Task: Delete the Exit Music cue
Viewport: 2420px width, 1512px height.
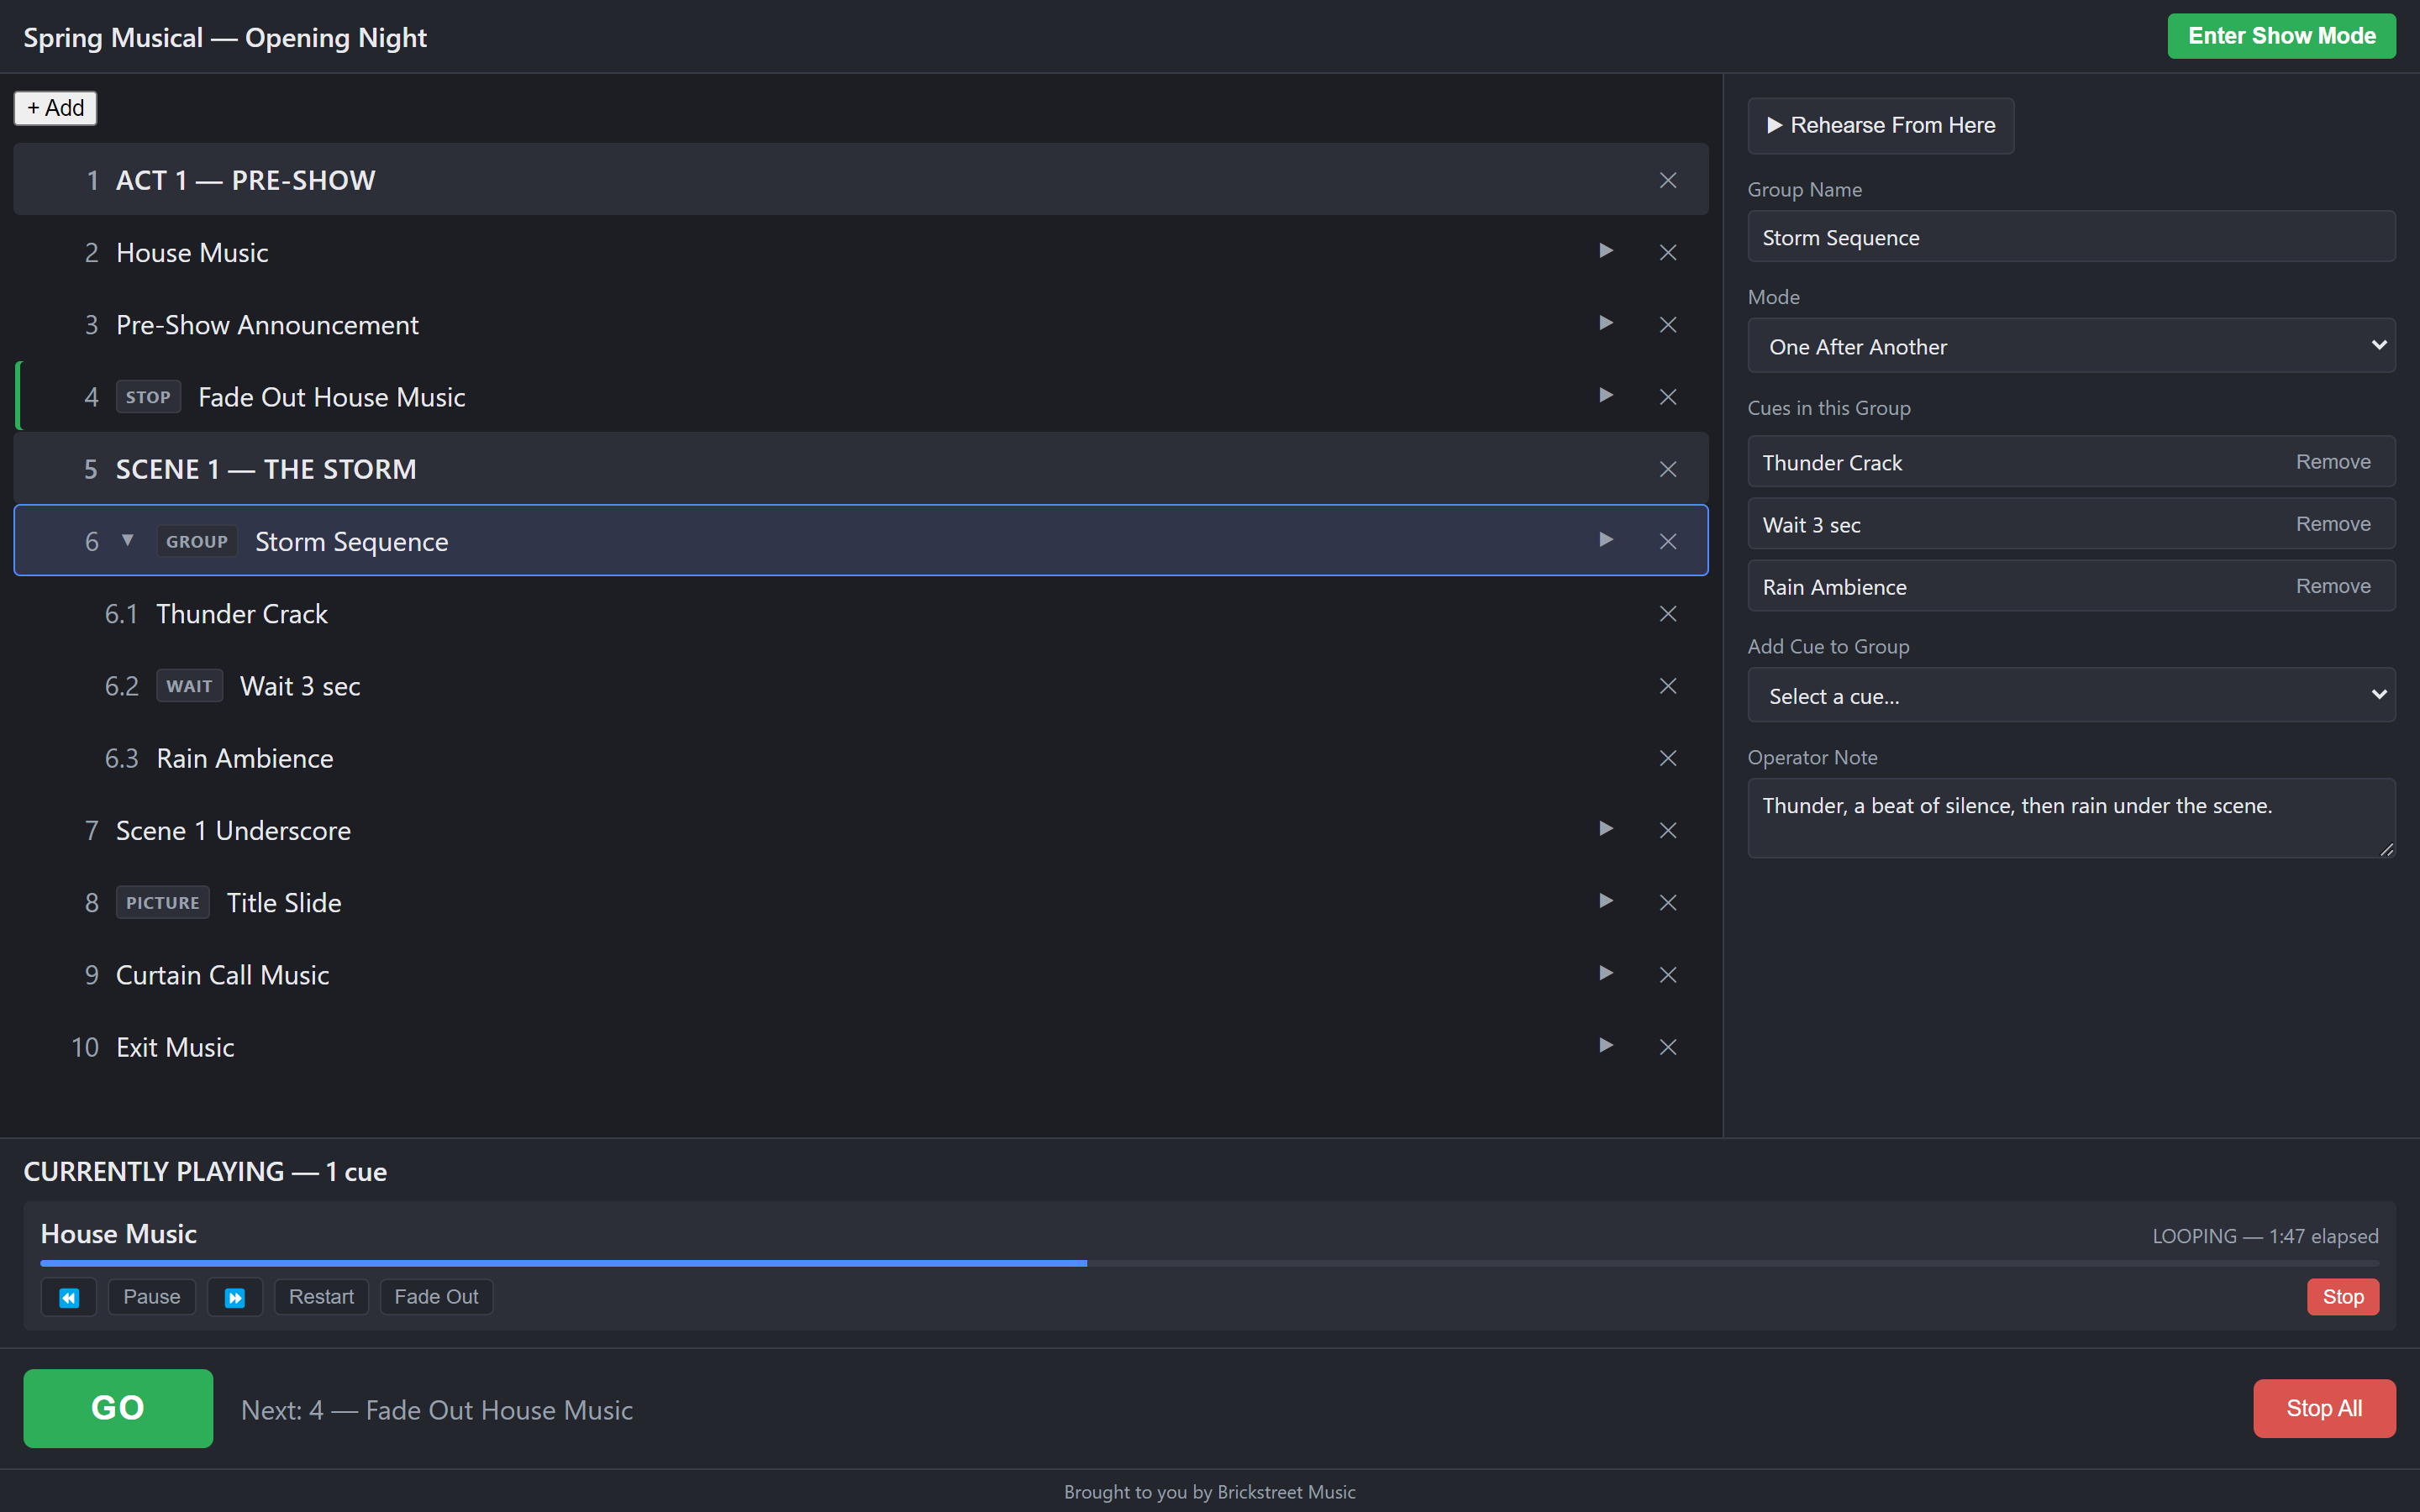Action: [1667, 1047]
